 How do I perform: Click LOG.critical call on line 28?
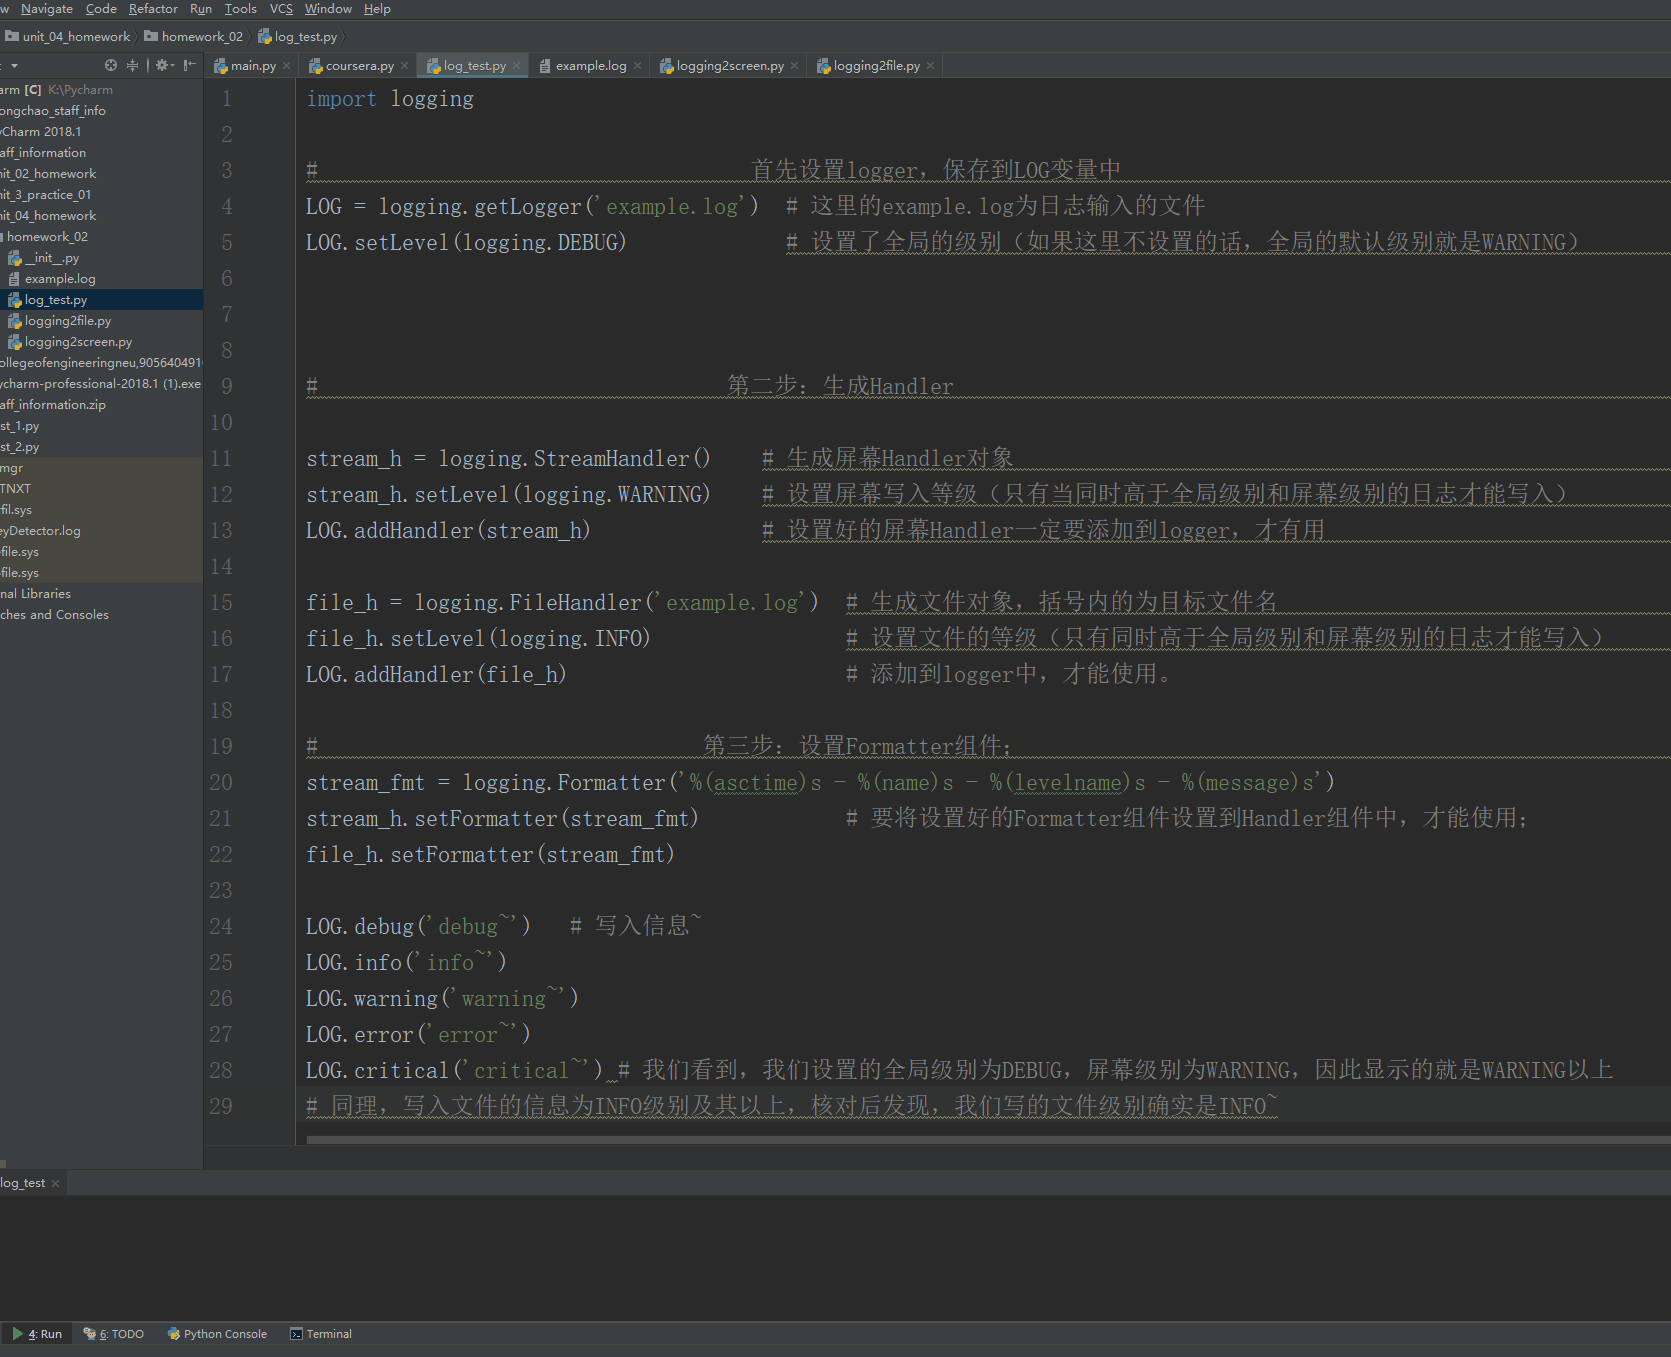click(x=455, y=1071)
